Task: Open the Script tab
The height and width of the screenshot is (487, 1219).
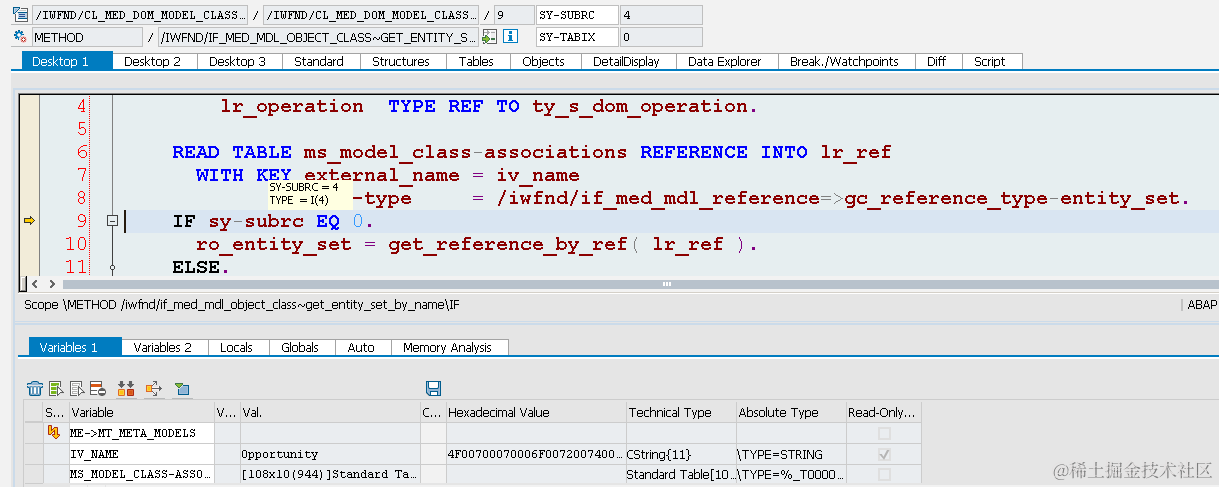Action: (990, 61)
